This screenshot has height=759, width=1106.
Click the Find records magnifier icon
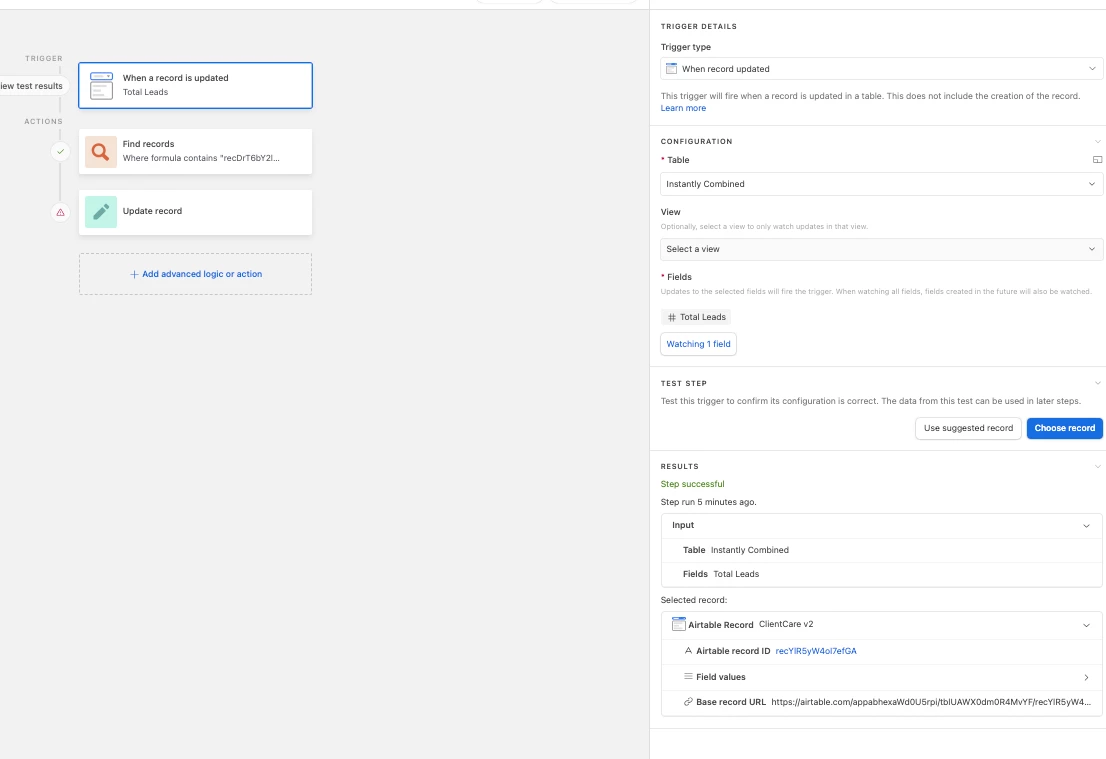point(101,152)
